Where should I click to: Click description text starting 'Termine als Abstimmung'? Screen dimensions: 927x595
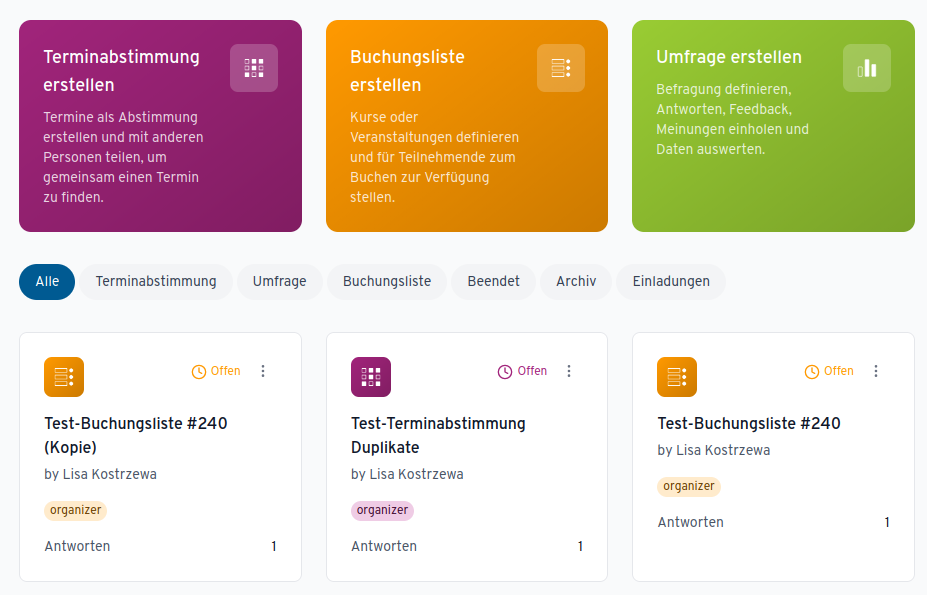pos(123,157)
